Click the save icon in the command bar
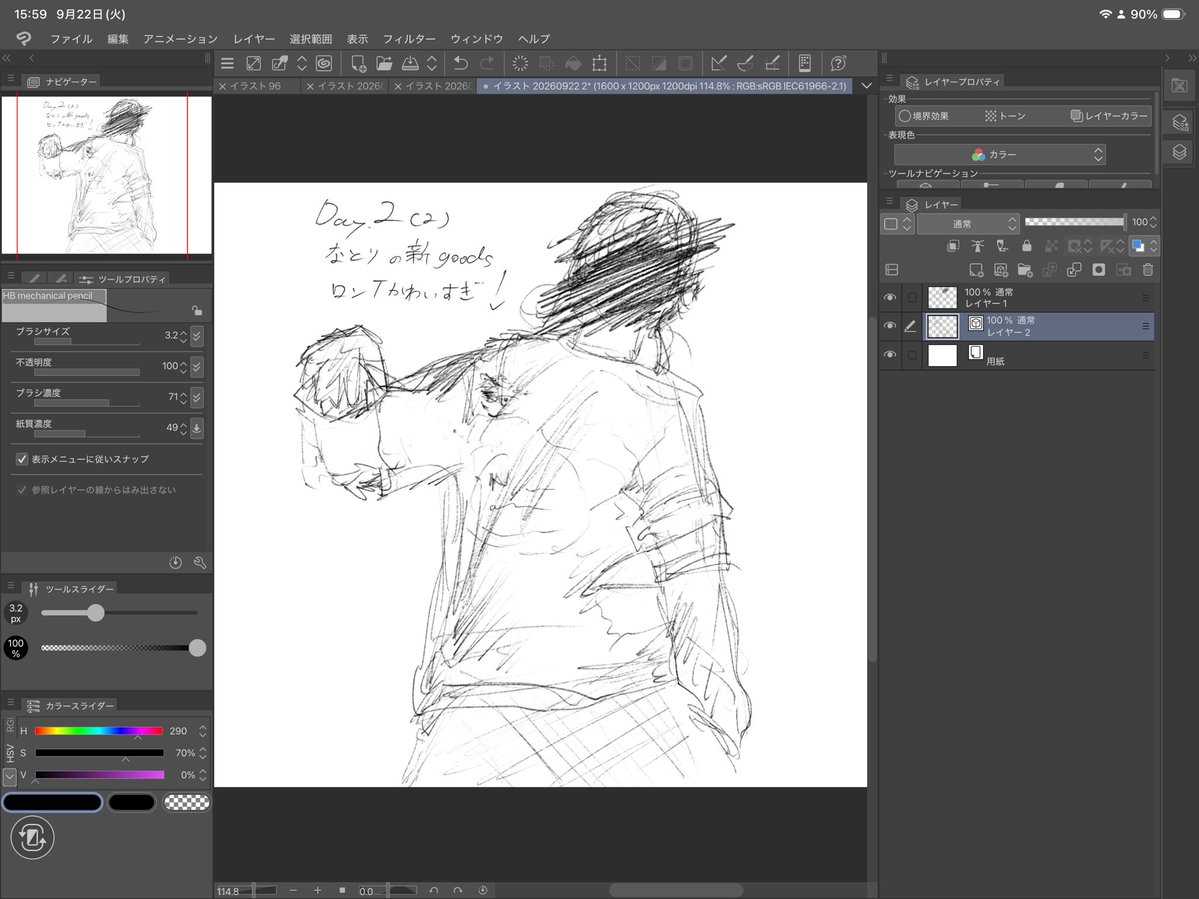Screen dimensions: 1199x899 [410, 63]
